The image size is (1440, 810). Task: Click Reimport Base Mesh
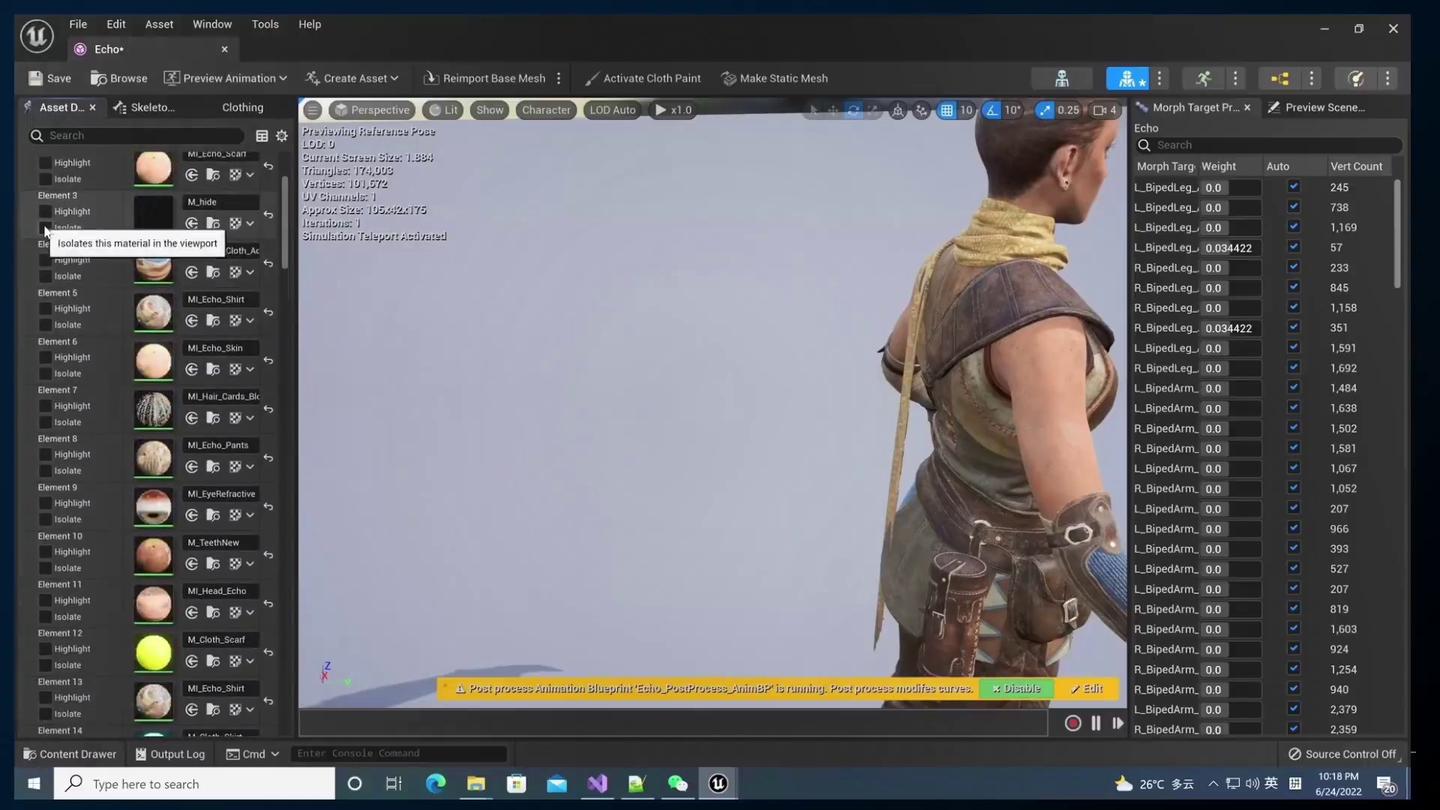(485, 78)
